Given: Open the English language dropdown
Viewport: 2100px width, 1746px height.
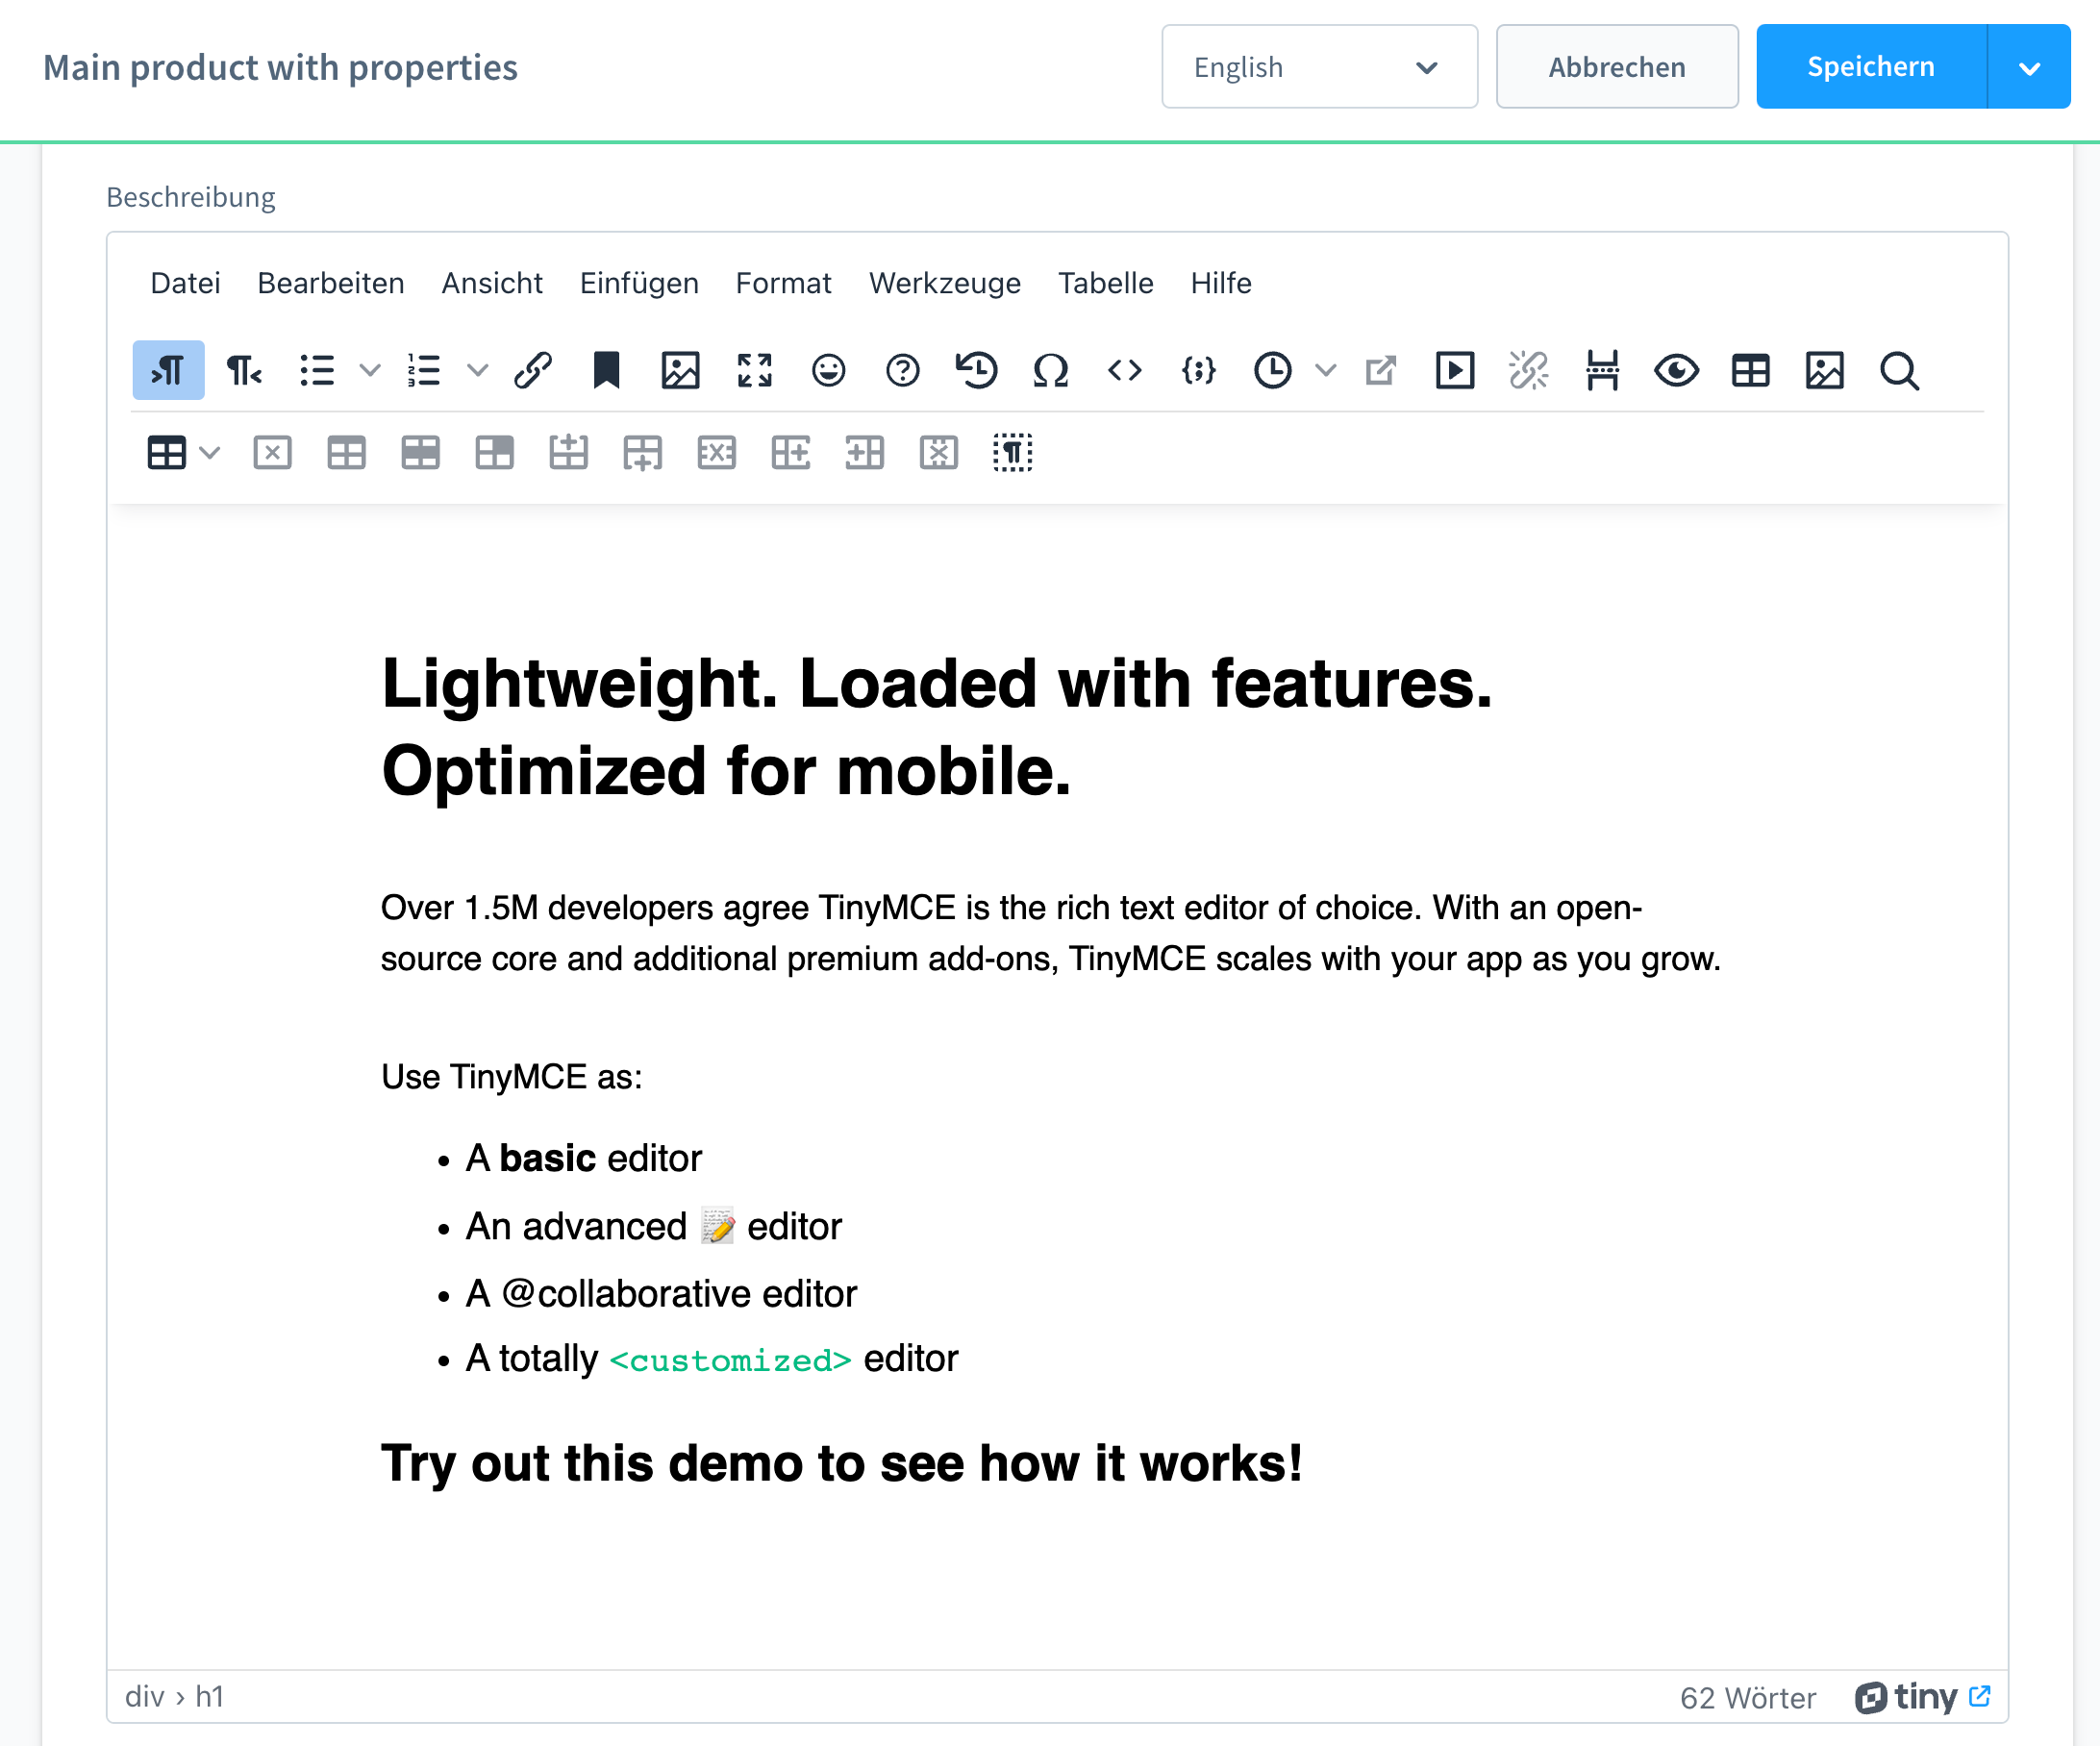Looking at the screenshot, I should pyautogui.click(x=1318, y=67).
